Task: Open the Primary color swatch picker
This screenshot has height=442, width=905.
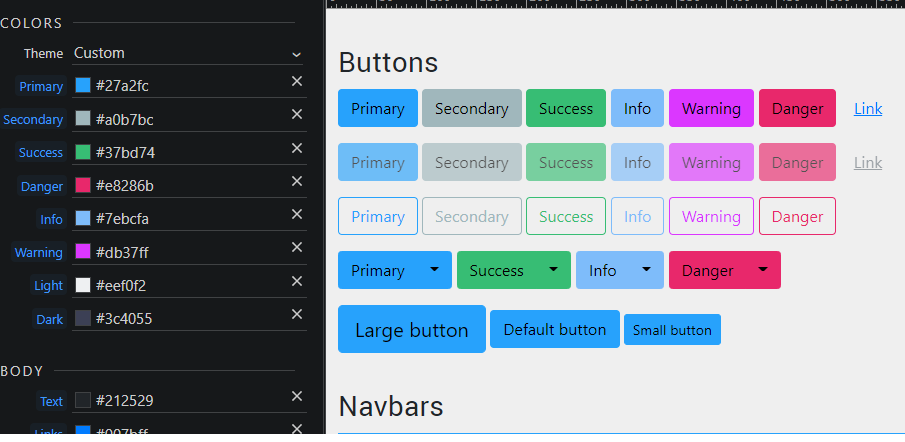Action: click(83, 86)
